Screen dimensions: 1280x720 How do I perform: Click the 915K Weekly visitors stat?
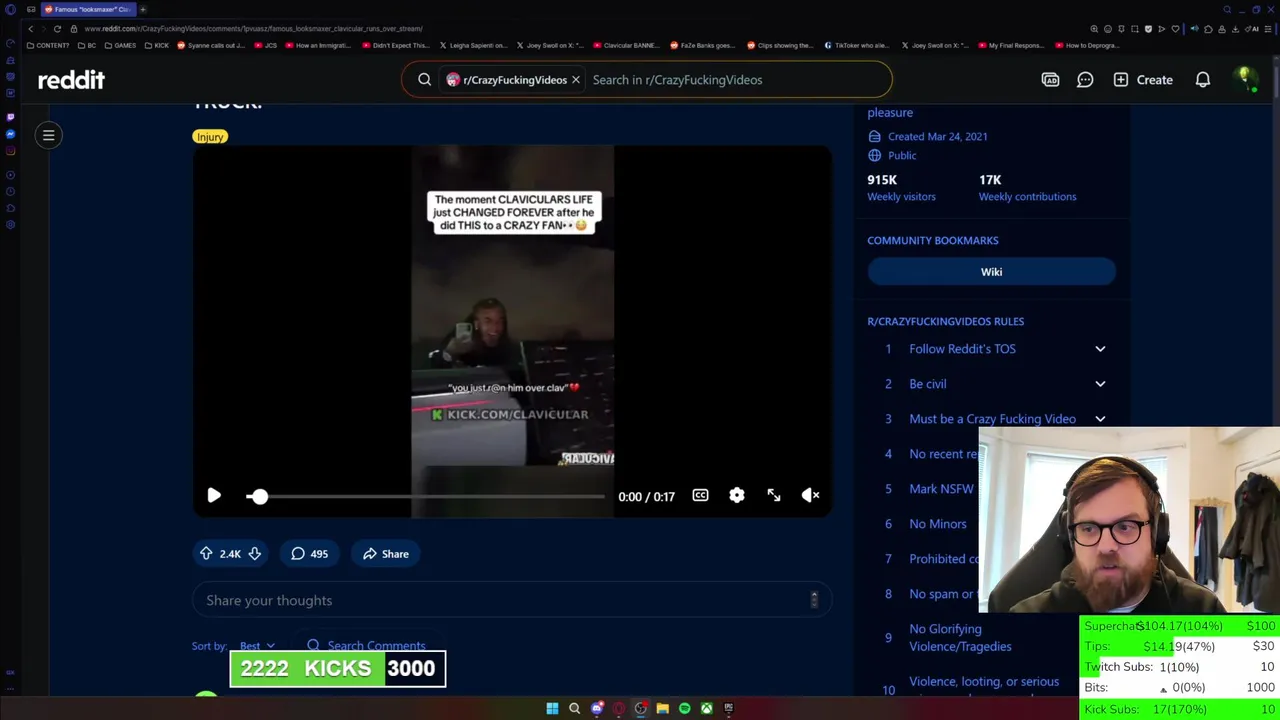(901, 188)
